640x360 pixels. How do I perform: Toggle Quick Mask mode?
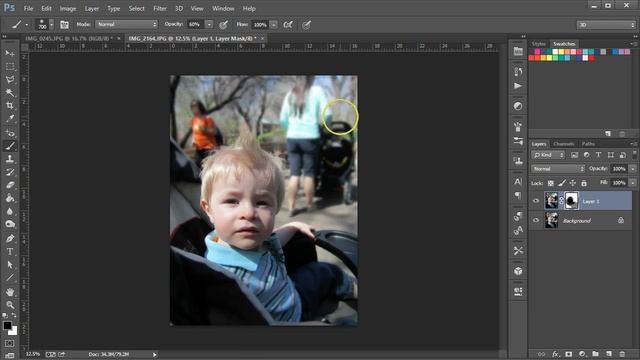[9, 344]
